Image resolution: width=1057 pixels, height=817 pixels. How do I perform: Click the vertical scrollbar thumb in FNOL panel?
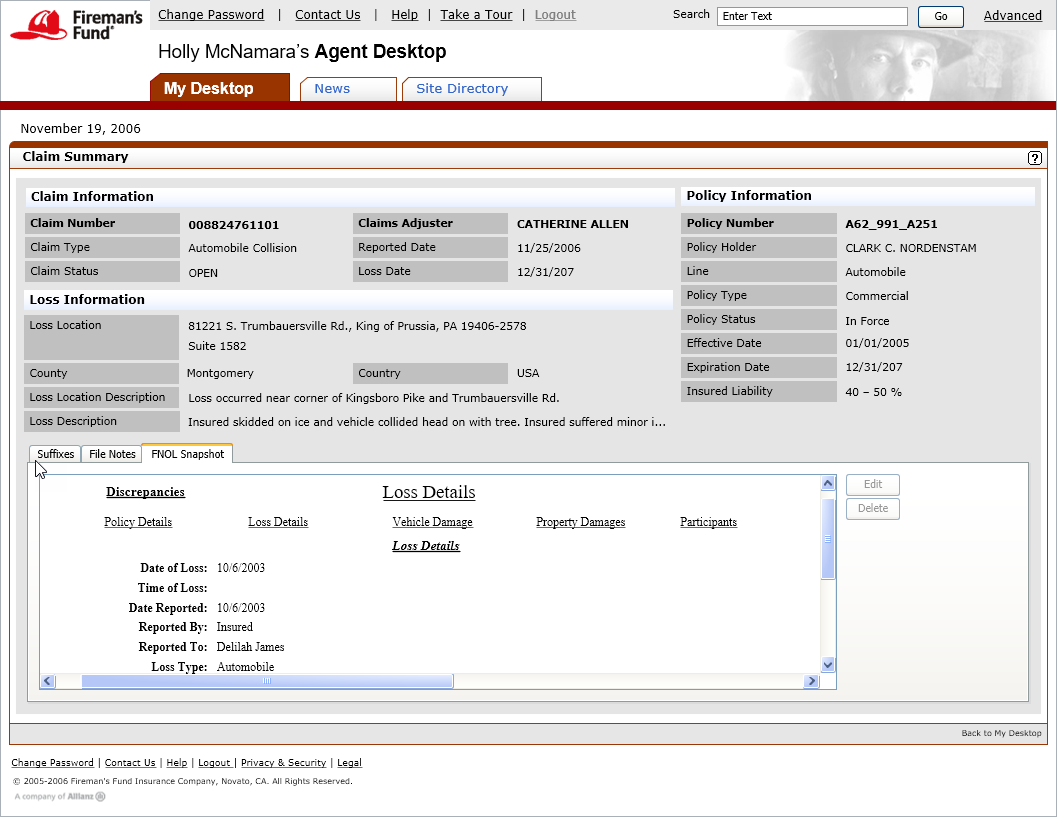click(x=828, y=539)
